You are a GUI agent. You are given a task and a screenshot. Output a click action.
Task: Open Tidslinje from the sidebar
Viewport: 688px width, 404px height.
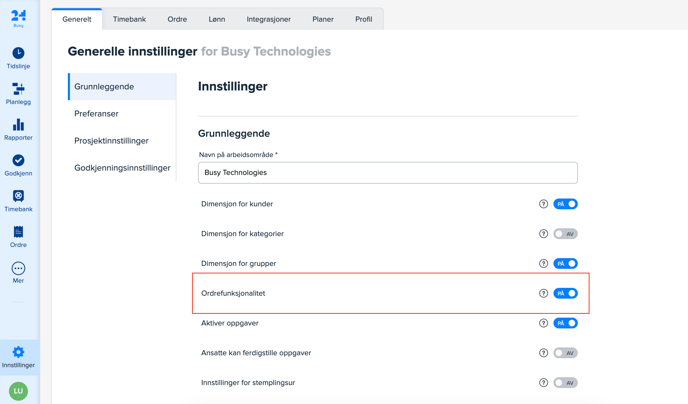pyautogui.click(x=18, y=58)
